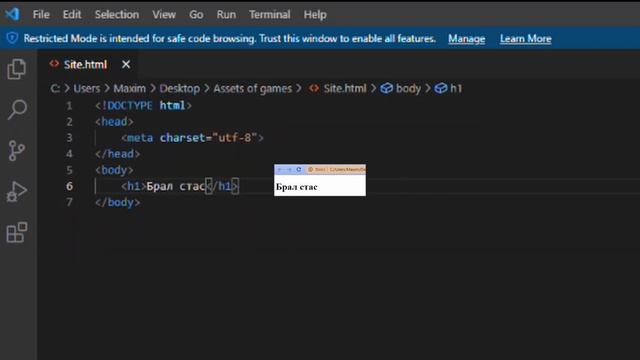Click line number 1 in the gutter
The width and height of the screenshot is (640, 360).
(x=69, y=106)
